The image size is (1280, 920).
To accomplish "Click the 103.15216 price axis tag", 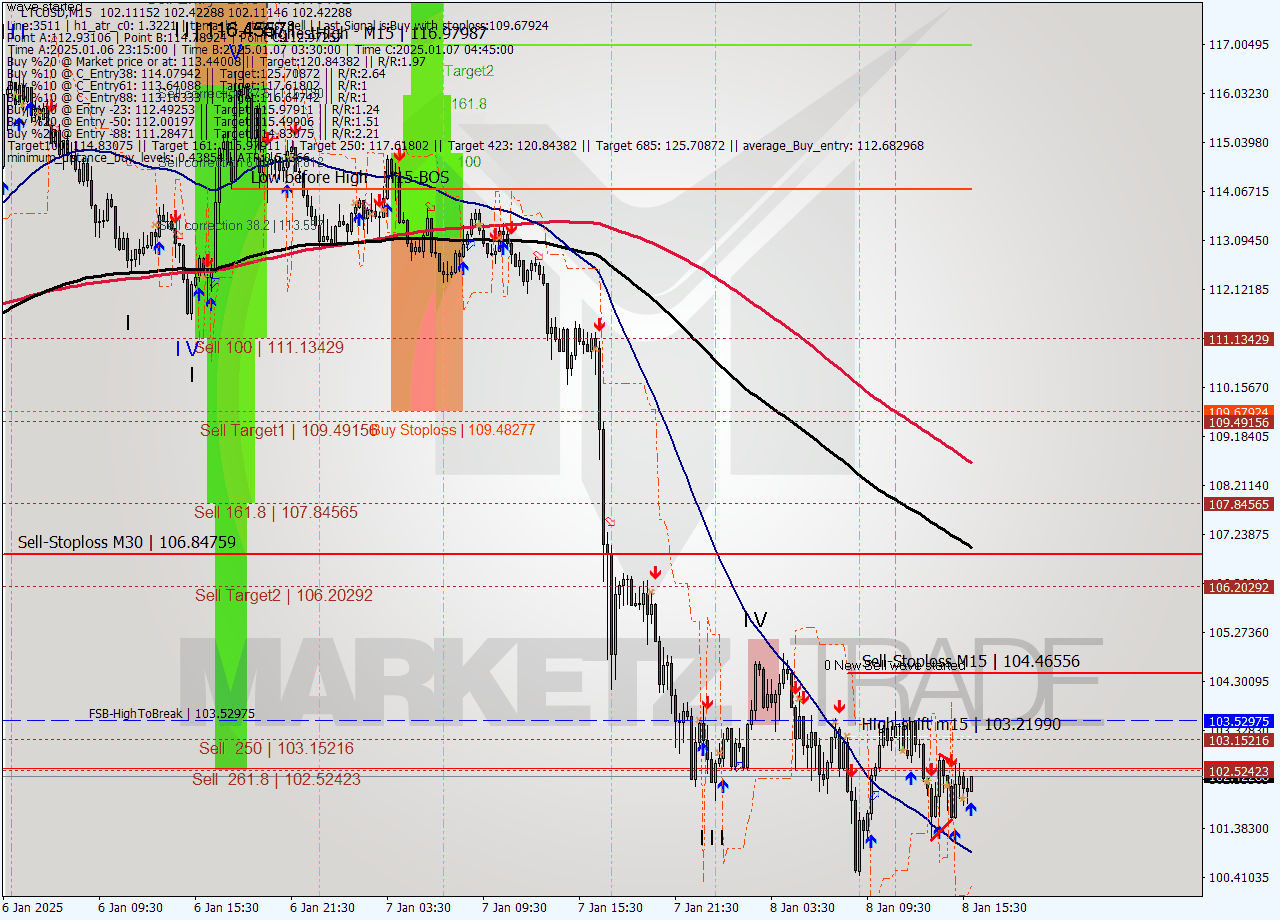I will [x=1240, y=740].
